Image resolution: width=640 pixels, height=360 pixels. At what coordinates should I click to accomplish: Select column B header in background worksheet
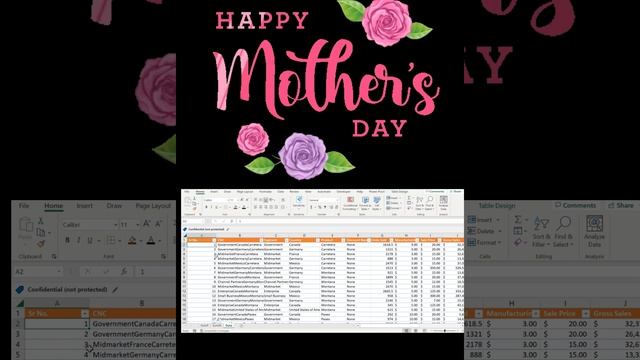tap(133, 303)
